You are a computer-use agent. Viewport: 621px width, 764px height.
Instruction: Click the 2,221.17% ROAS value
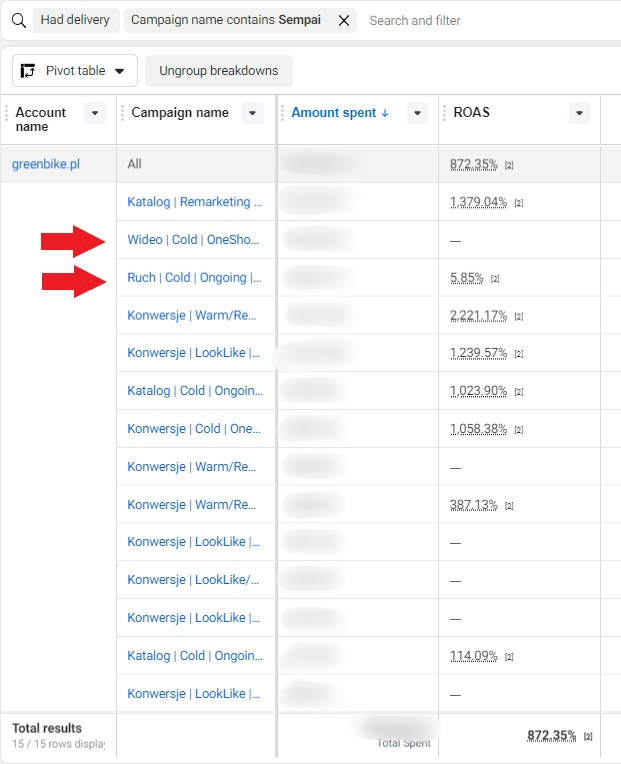click(x=478, y=316)
